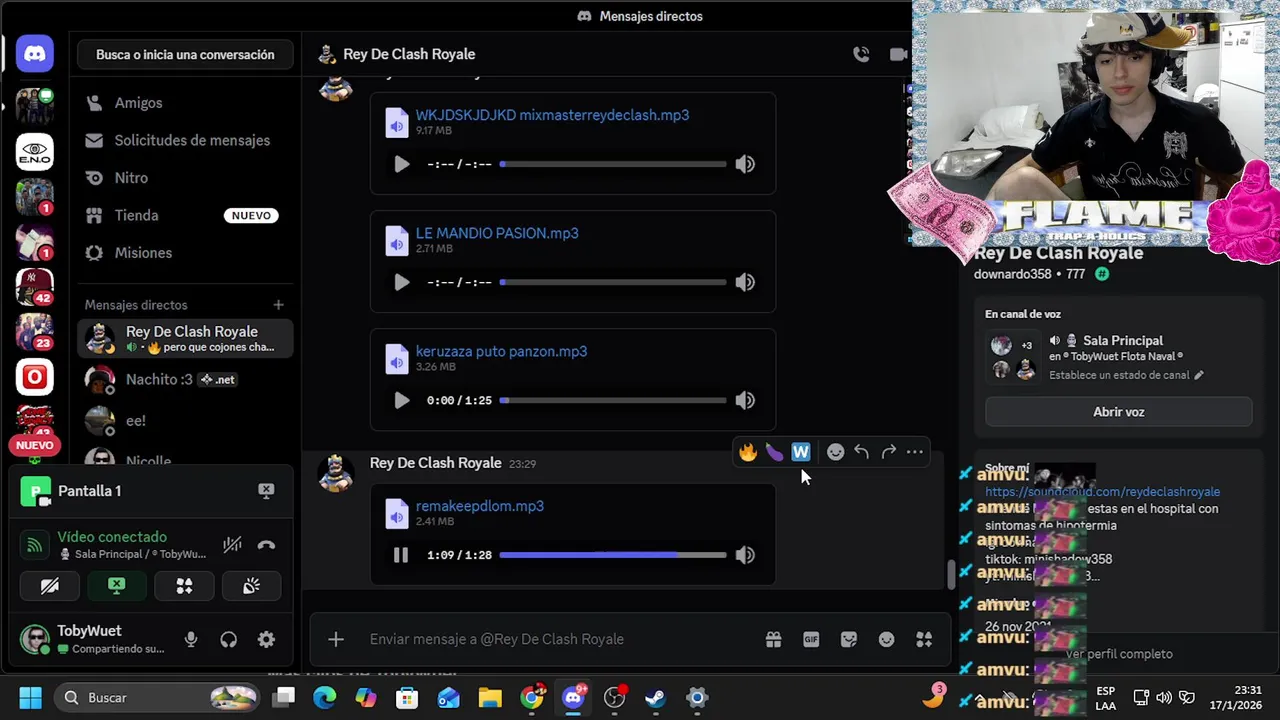
Task: Open the GIF picker
Action: click(x=811, y=639)
